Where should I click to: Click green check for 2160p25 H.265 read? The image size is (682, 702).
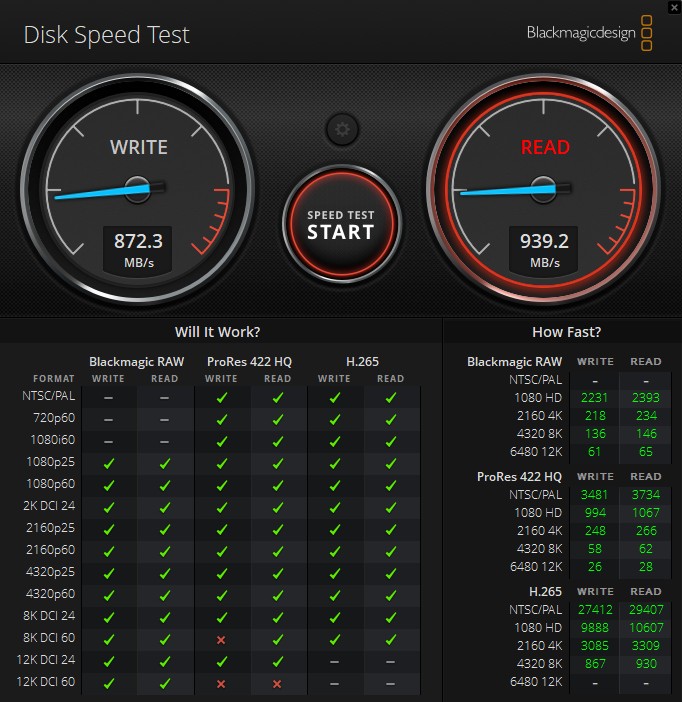(391, 529)
